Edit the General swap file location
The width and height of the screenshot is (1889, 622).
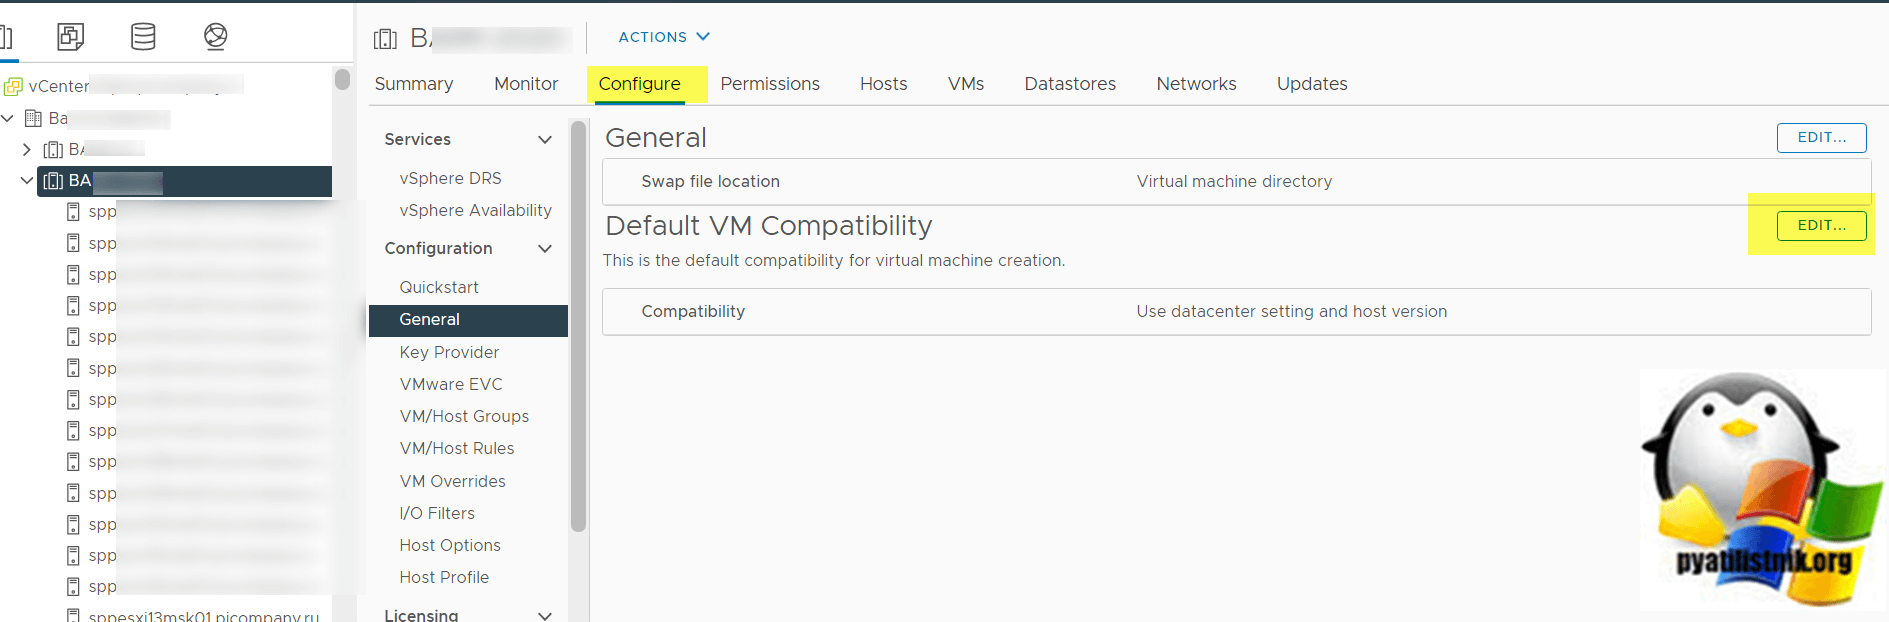pos(1821,138)
